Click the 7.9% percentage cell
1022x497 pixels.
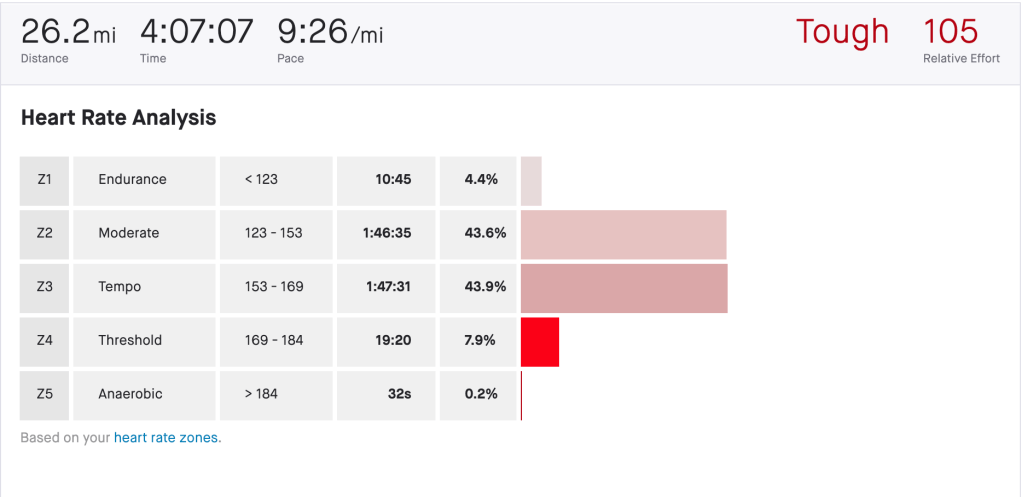pyautogui.click(x=479, y=341)
